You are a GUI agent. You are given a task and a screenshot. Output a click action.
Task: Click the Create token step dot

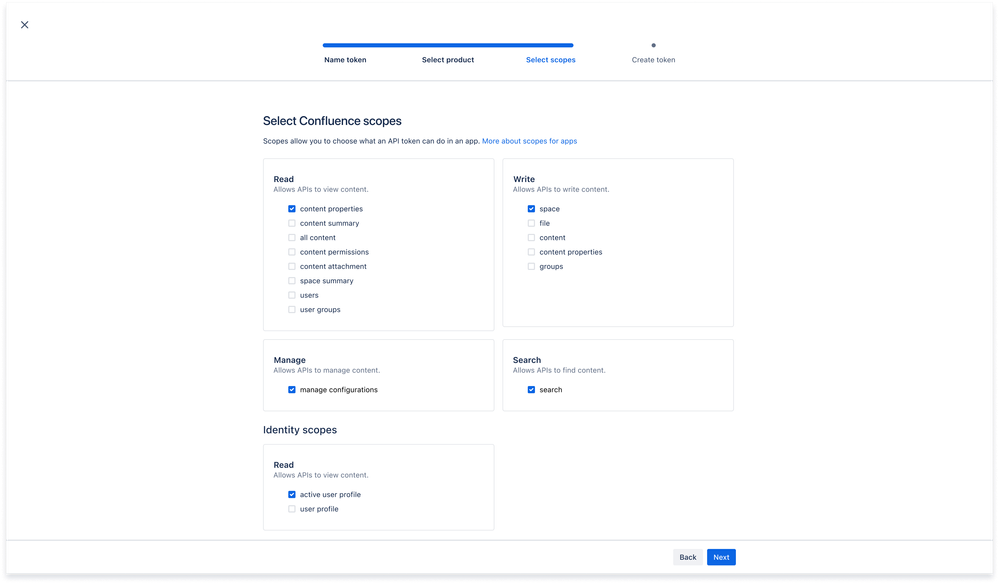click(x=654, y=45)
